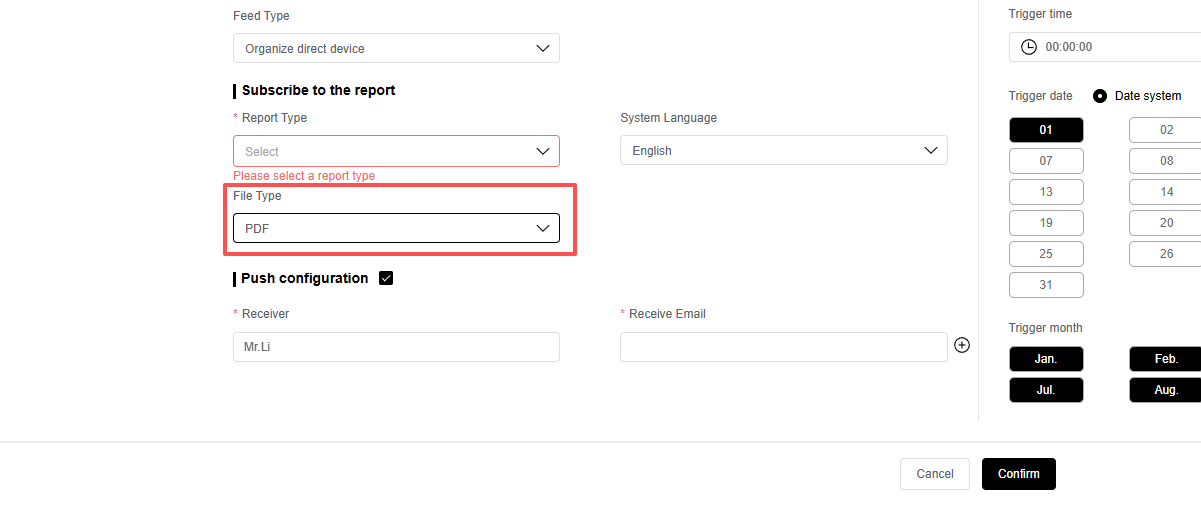Deselect Jan. trigger month

(x=1046, y=359)
